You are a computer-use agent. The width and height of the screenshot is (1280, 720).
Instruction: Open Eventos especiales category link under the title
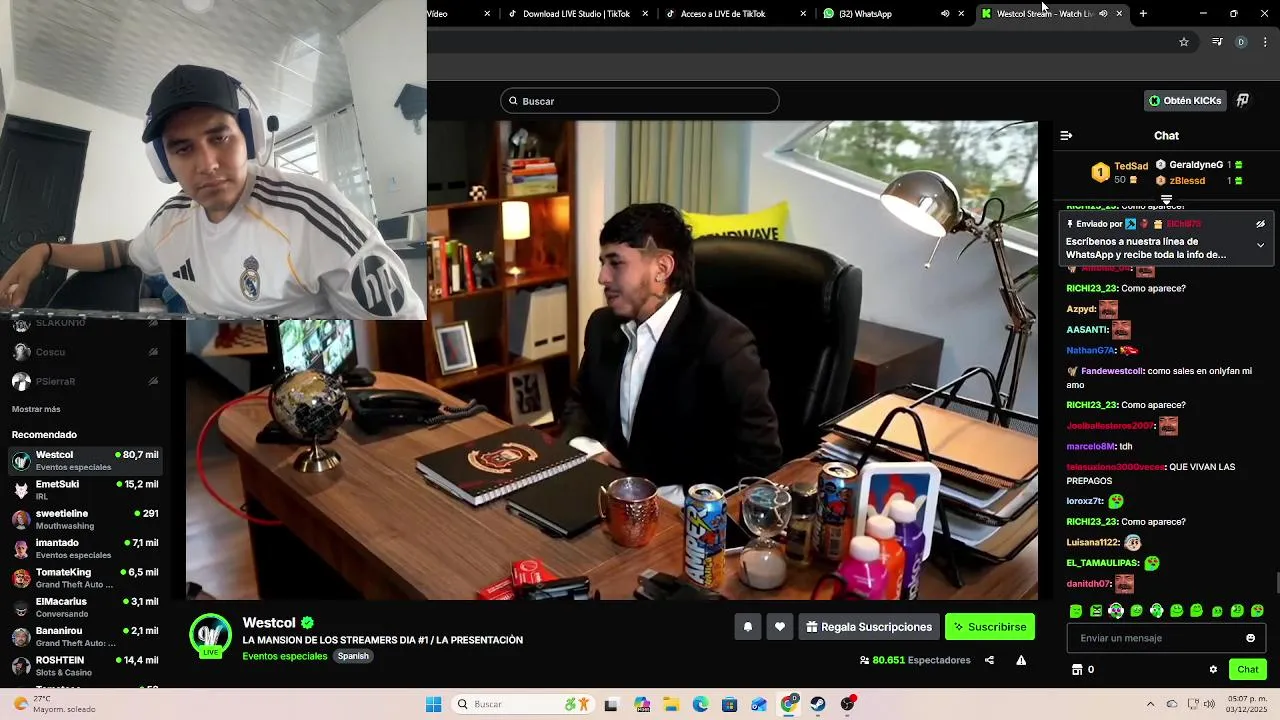tap(285, 656)
